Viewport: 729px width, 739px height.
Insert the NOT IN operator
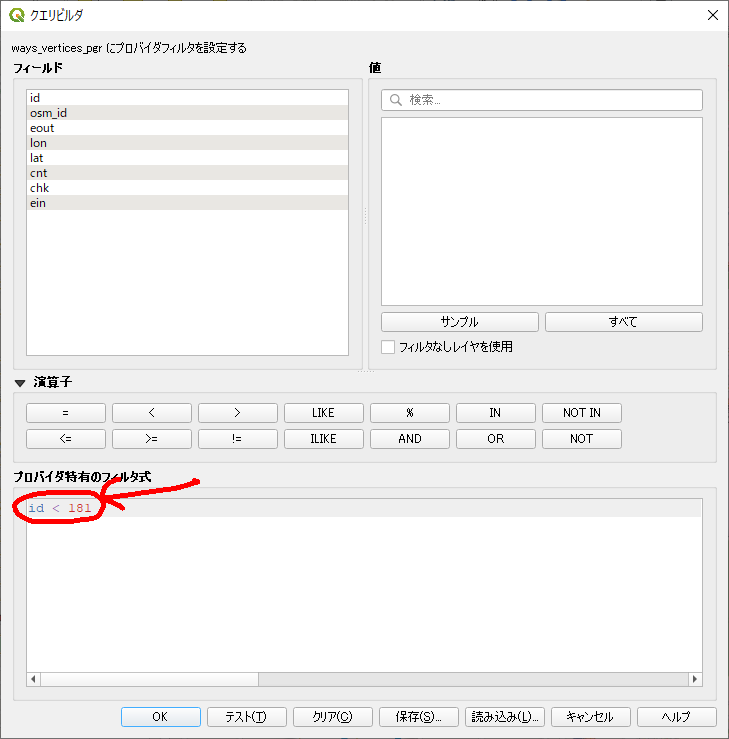pyautogui.click(x=581, y=413)
